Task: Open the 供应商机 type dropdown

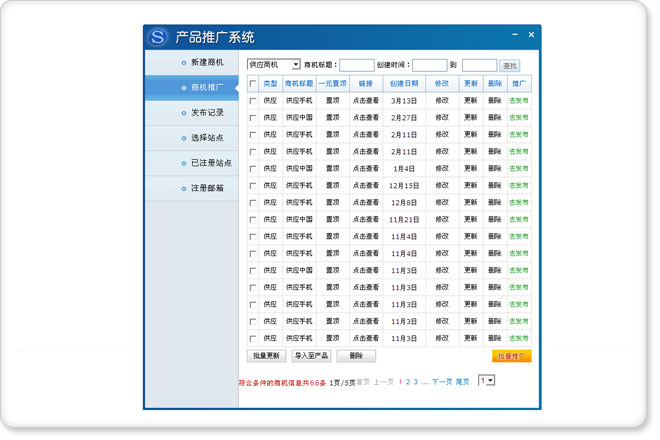Action: (295, 65)
